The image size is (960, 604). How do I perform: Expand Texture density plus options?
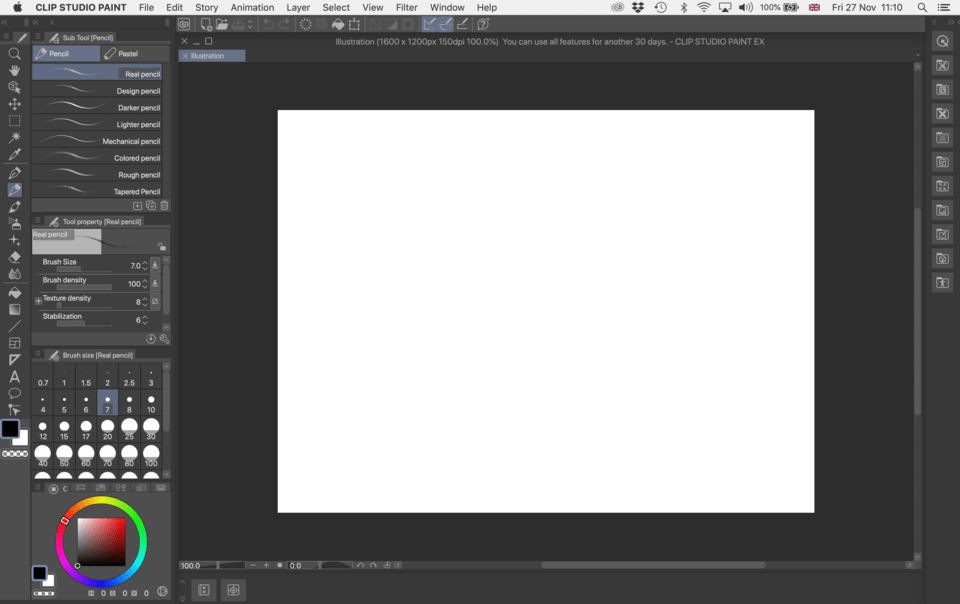pos(38,300)
